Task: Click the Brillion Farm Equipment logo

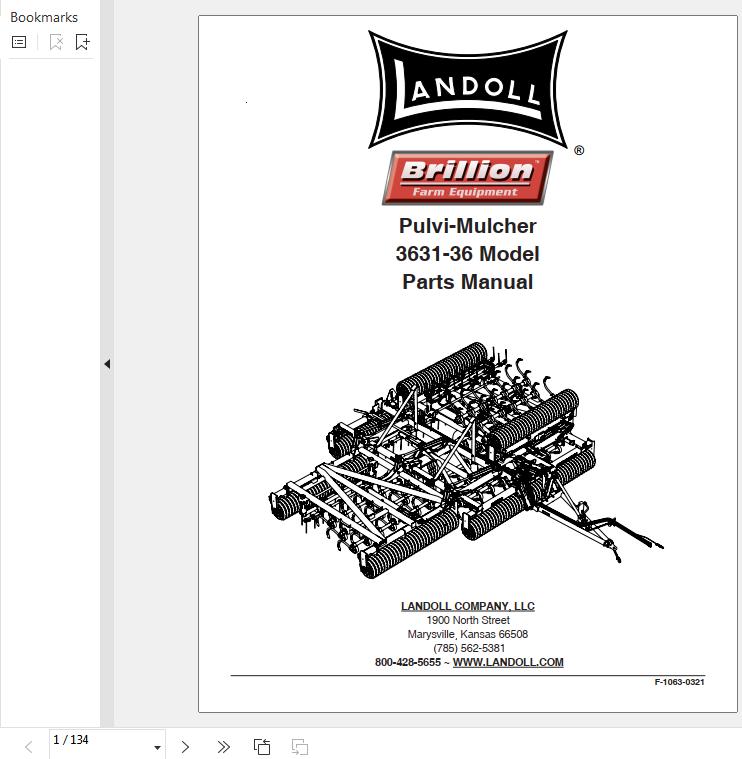Action: pos(467,178)
